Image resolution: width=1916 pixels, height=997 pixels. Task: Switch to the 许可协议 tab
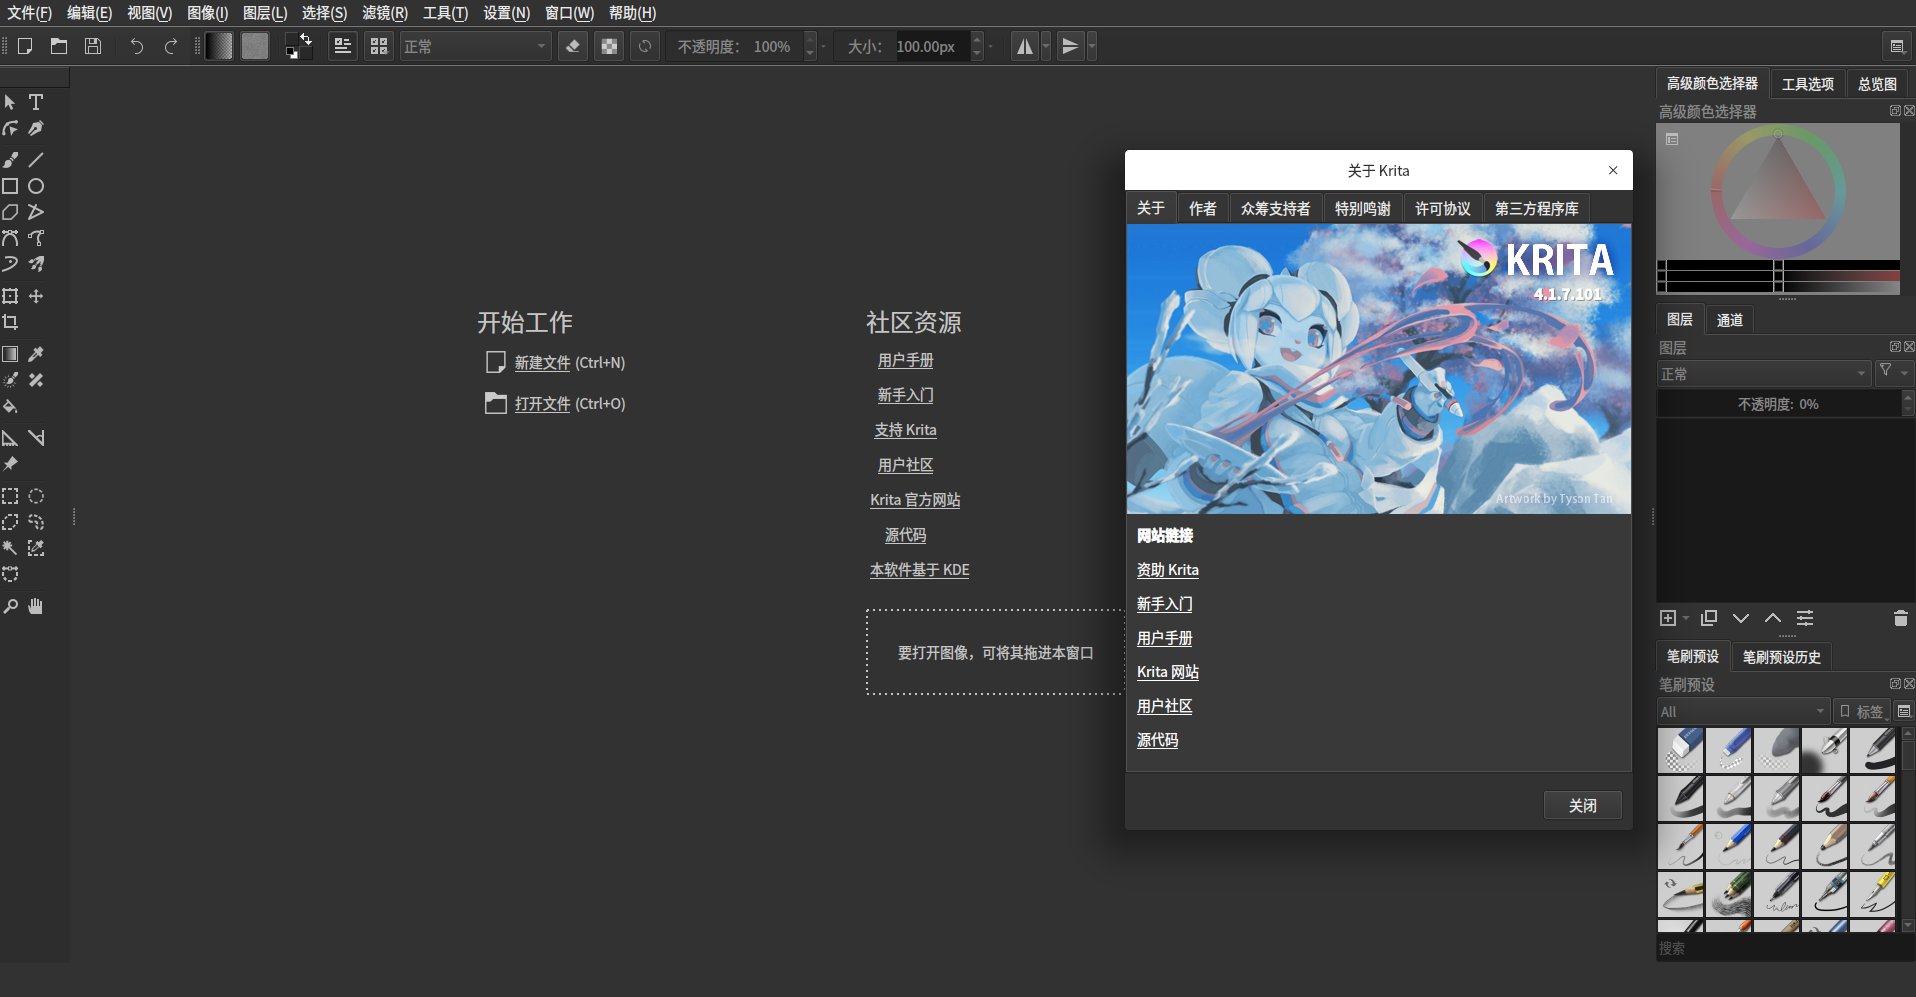point(1443,208)
